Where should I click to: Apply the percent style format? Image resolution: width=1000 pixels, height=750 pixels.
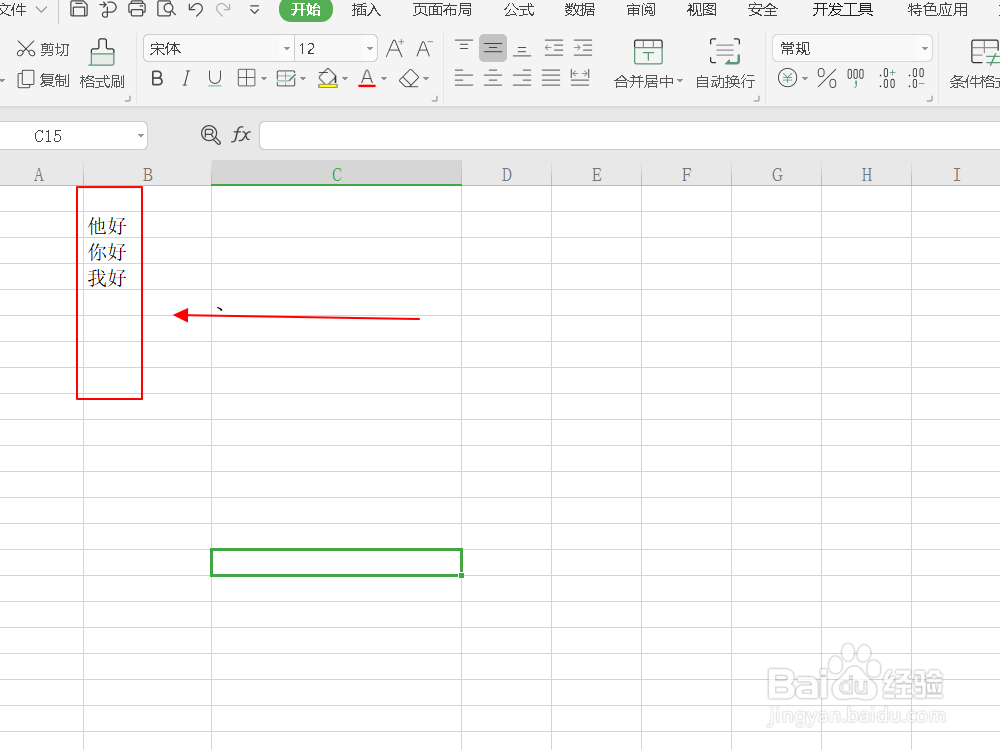point(827,78)
